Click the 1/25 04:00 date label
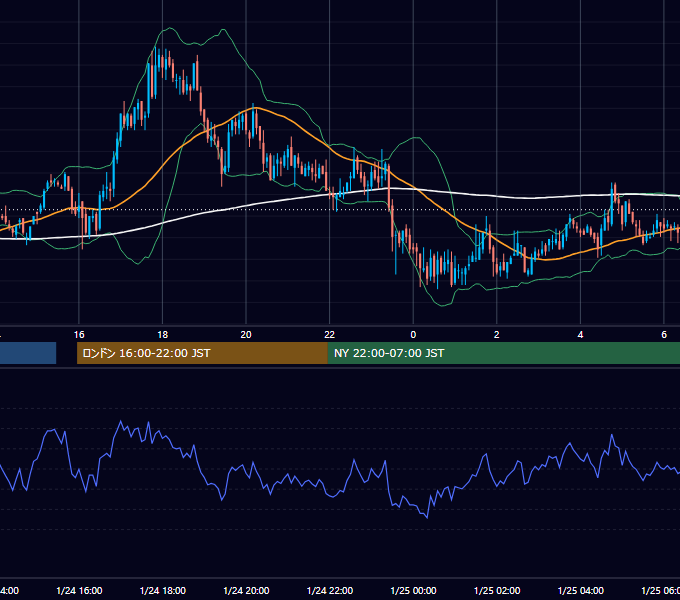 click(x=581, y=590)
